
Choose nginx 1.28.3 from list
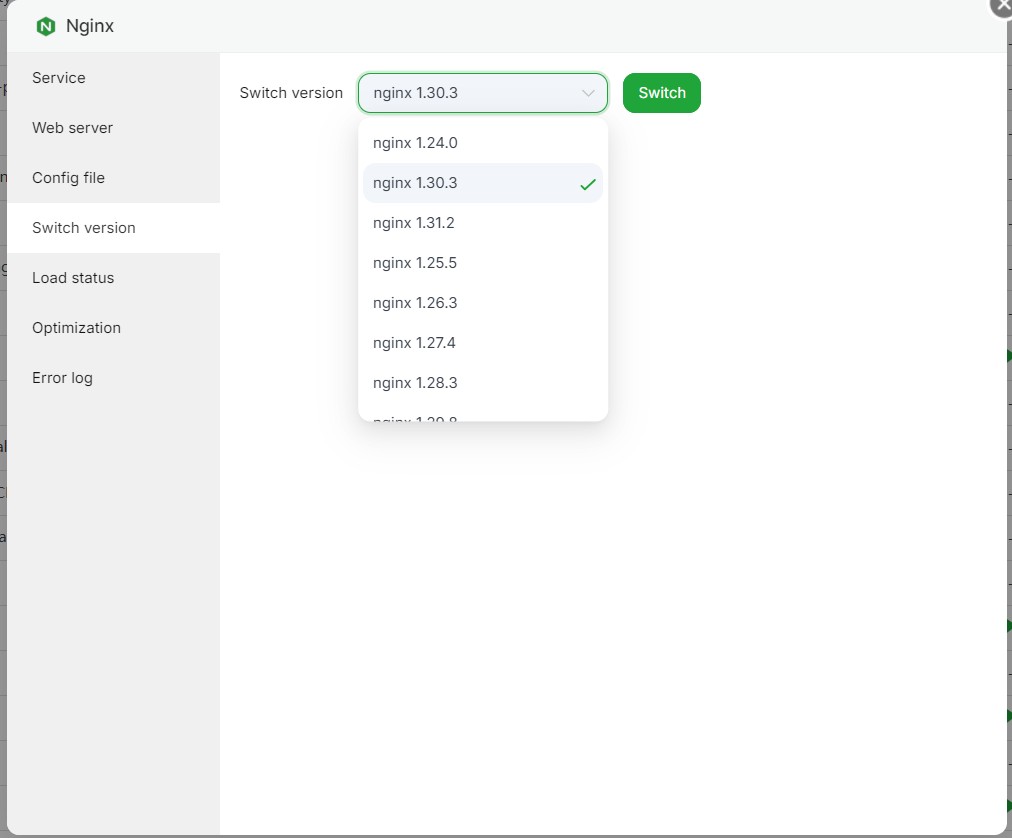pyautogui.click(x=483, y=383)
